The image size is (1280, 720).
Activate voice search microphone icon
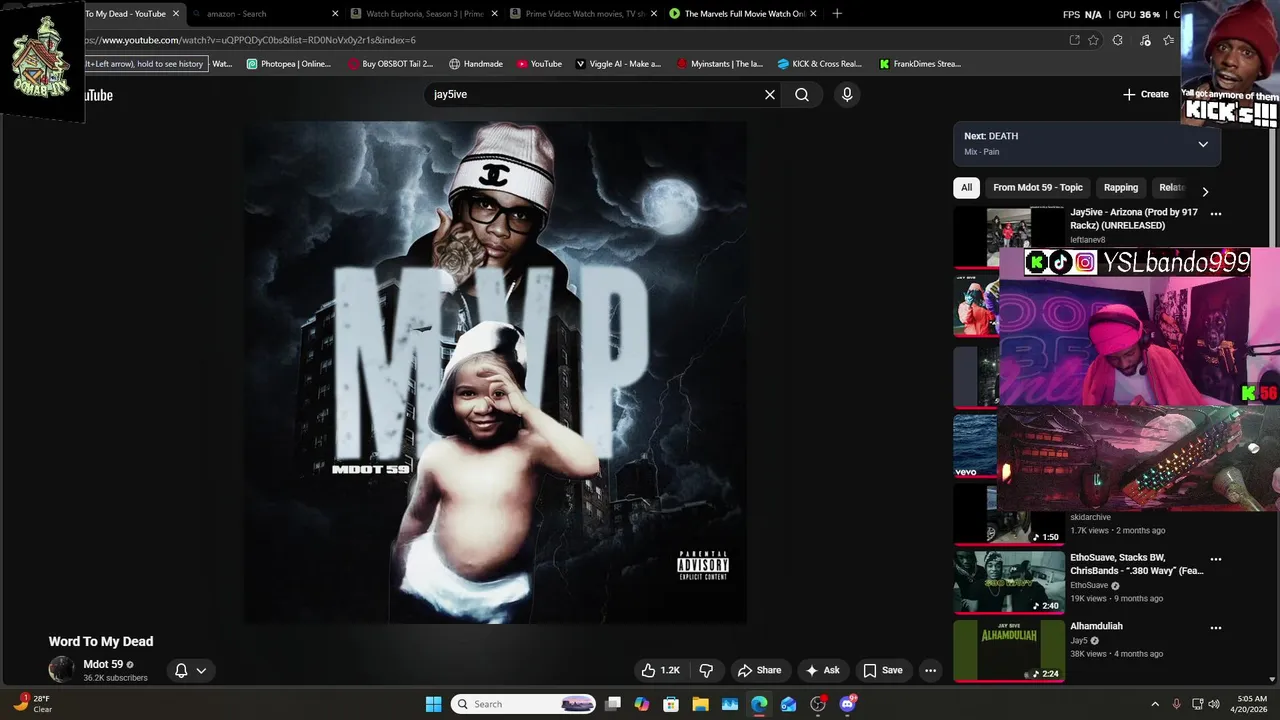coord(847,94)
